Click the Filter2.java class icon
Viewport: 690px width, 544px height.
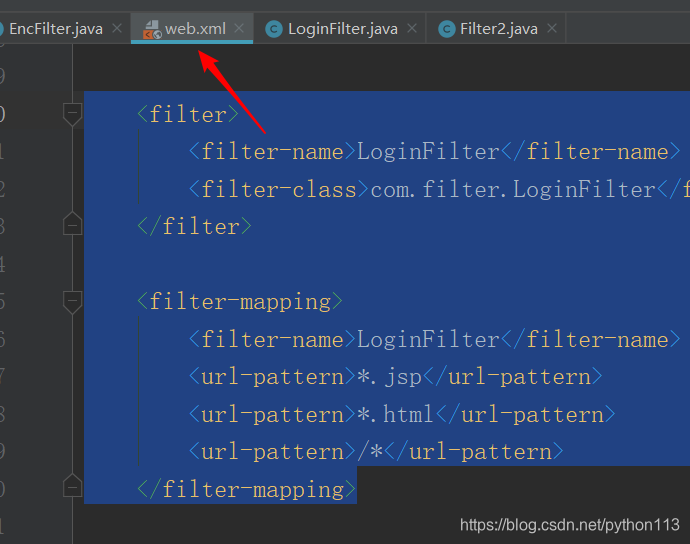click(x=447, y=29)
